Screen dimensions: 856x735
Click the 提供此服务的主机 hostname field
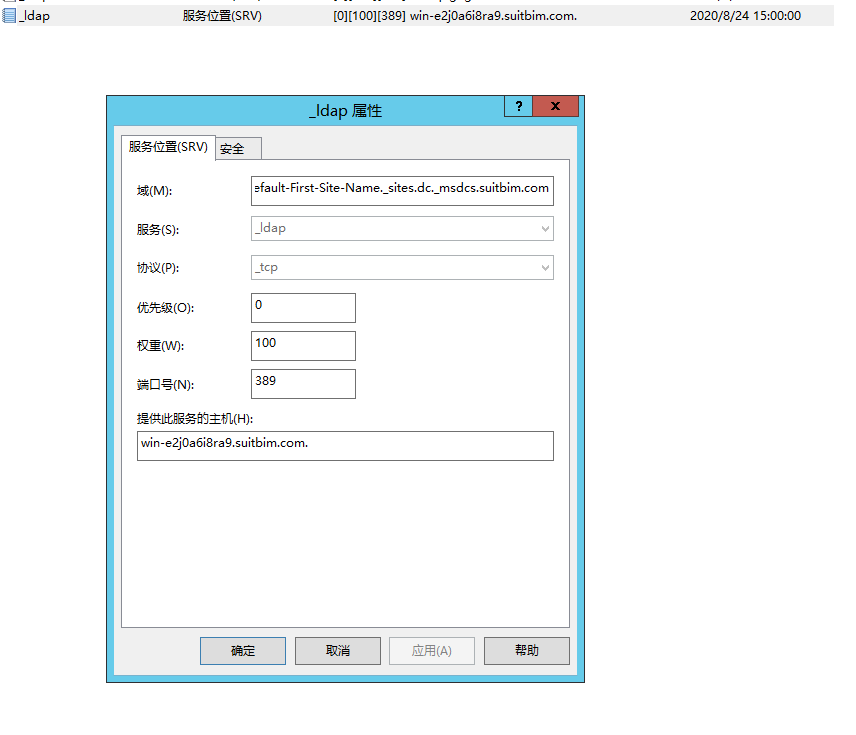pos(345,445)
